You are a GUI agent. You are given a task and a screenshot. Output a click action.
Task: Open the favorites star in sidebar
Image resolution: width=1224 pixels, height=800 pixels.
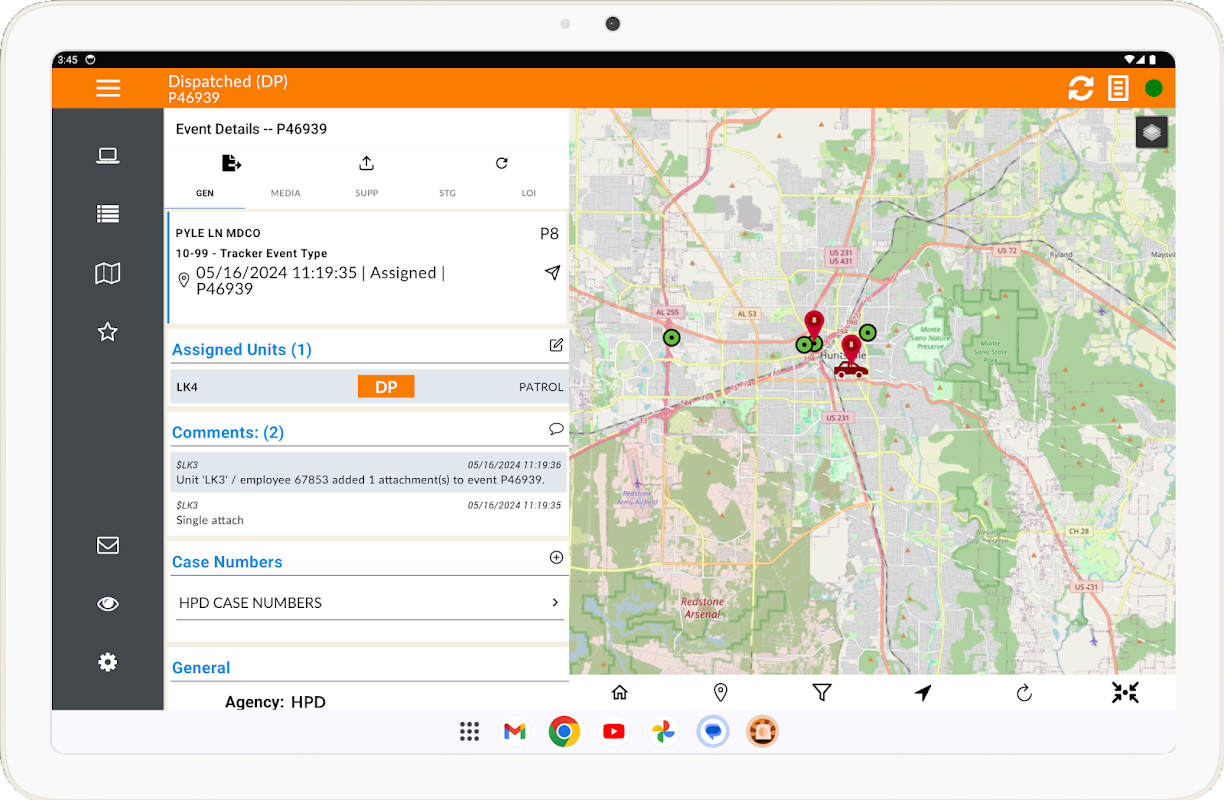[x=108, y=332]
